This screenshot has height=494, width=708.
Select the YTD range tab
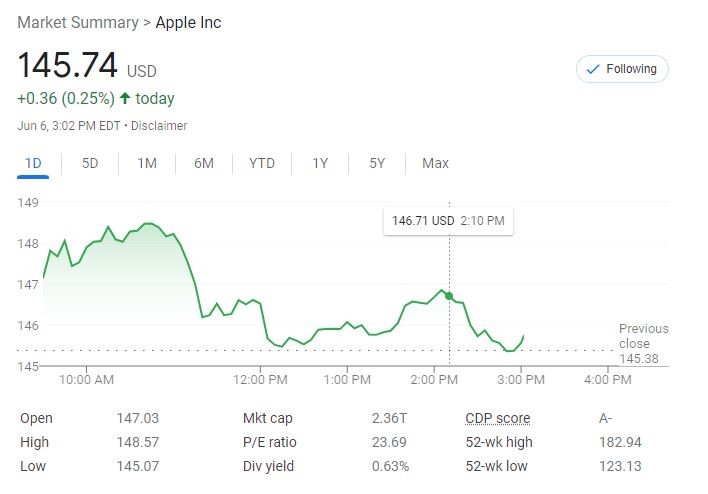pos(262,163)
